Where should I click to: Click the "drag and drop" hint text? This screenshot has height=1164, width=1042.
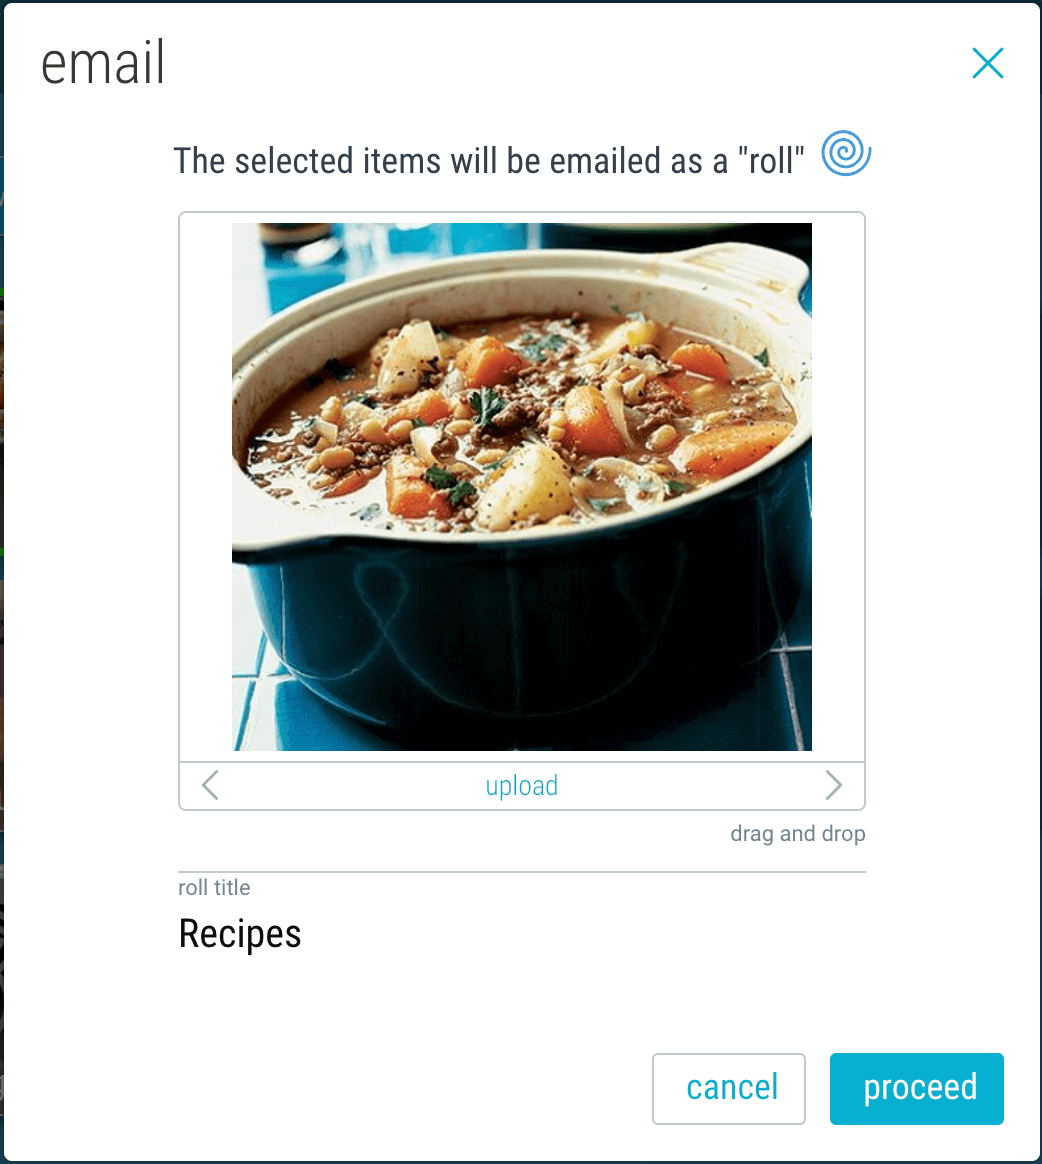point(798,834)
